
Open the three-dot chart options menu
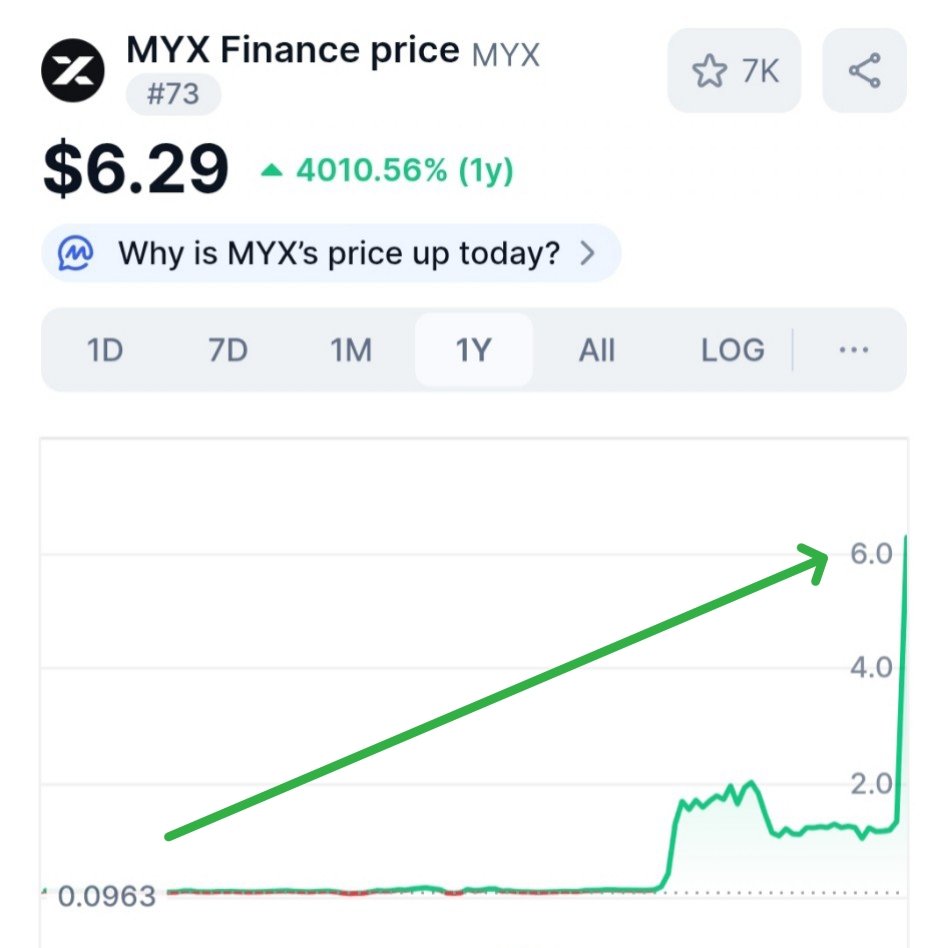point(853,350)
